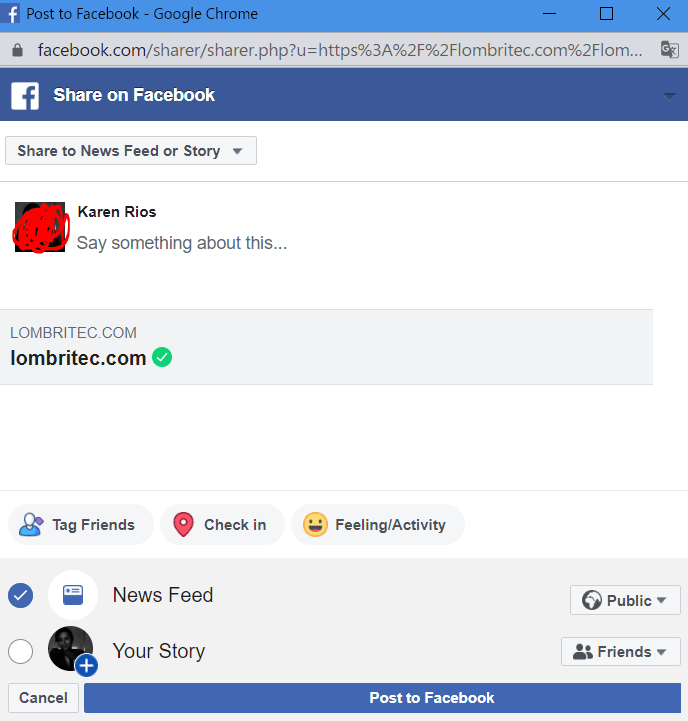Select the Your Story radio circle
Screen dimensions: 688x721
(x=20, y=651)
